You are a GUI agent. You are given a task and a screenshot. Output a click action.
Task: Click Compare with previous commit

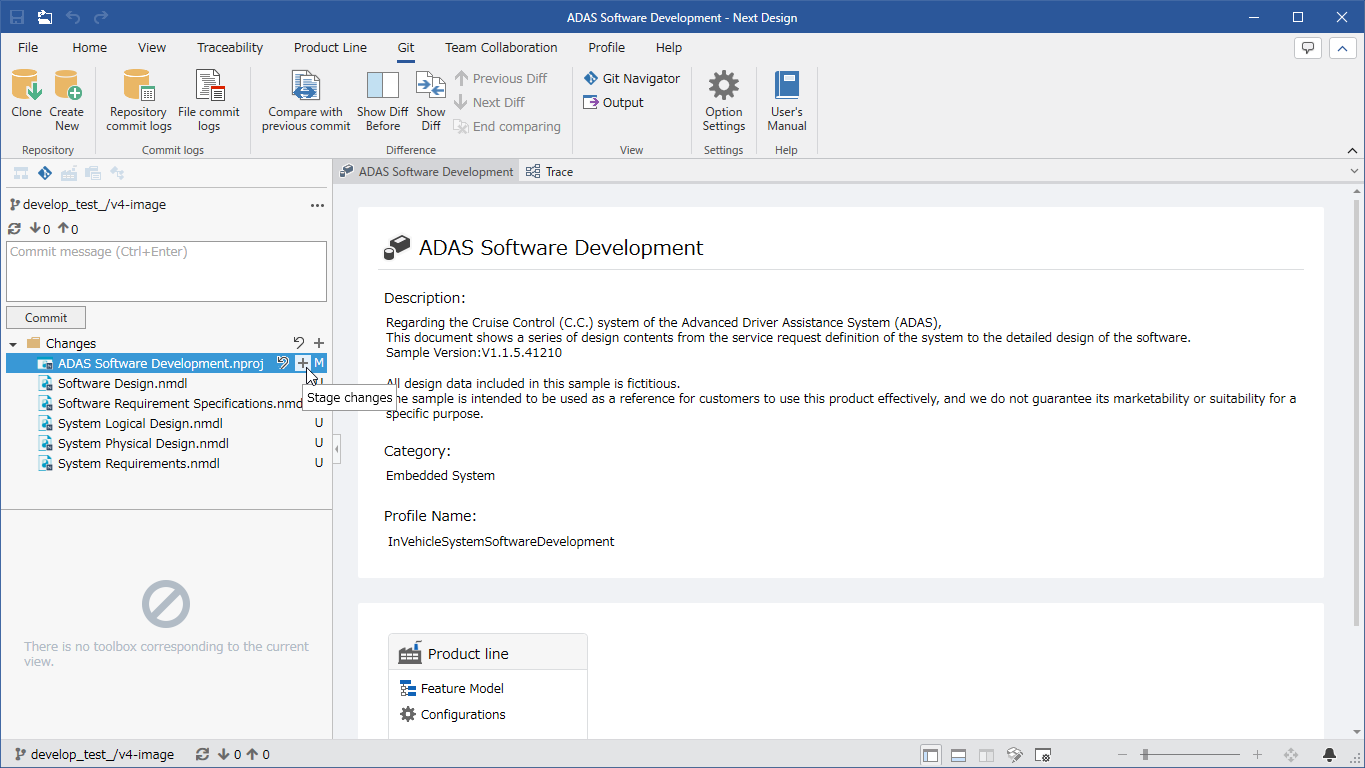pyautogui.click(x=306, y=100)
